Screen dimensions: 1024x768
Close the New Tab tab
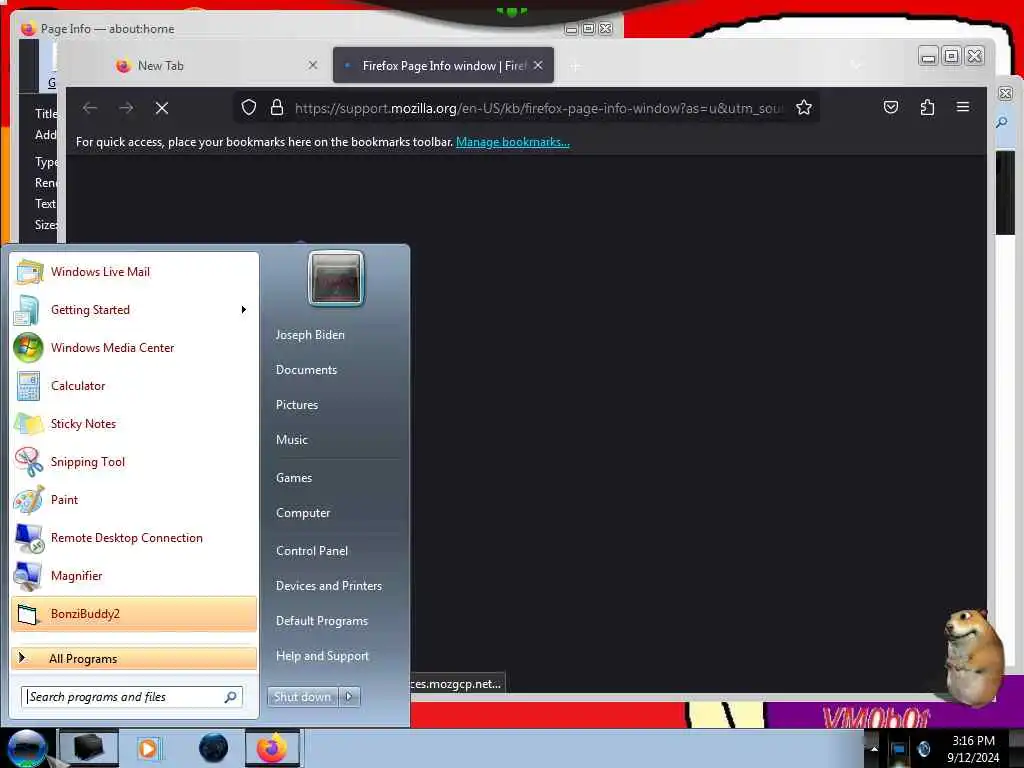tap(313, 65)
